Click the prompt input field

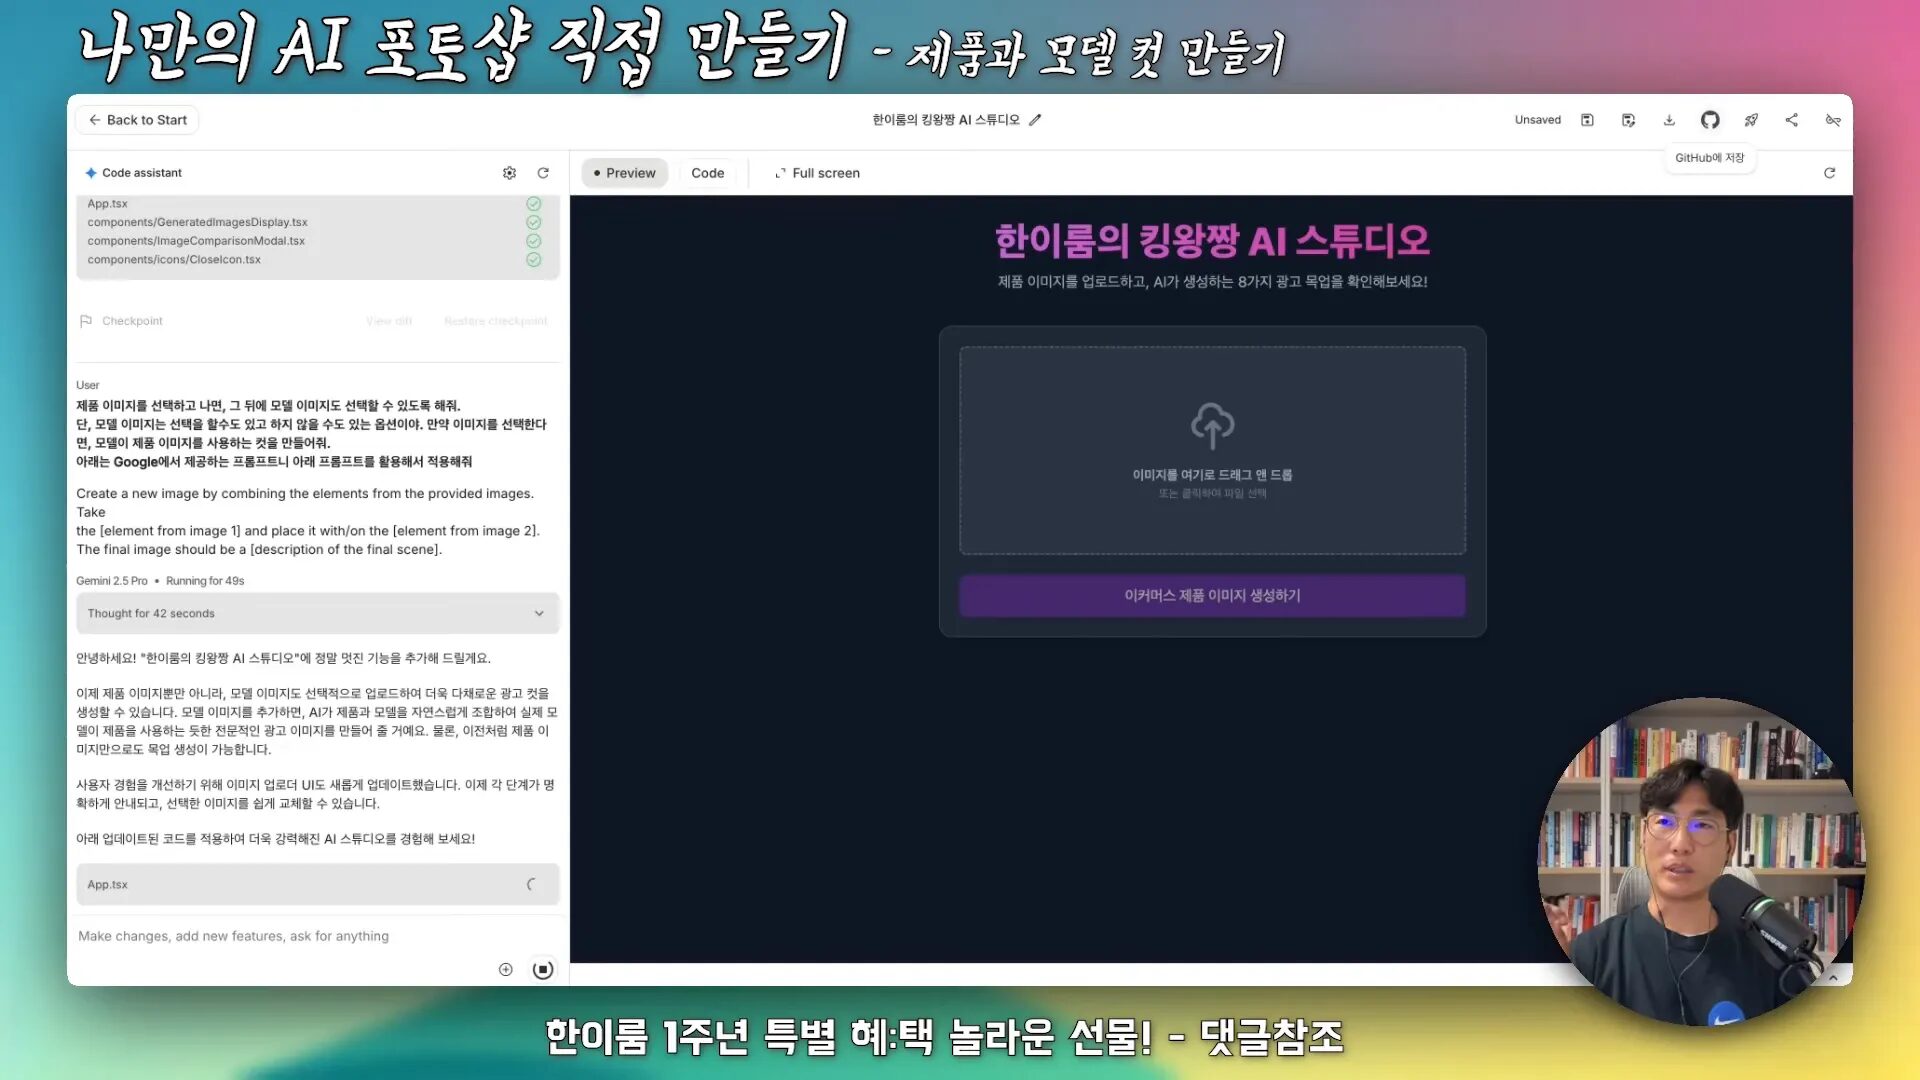(318, 936)
